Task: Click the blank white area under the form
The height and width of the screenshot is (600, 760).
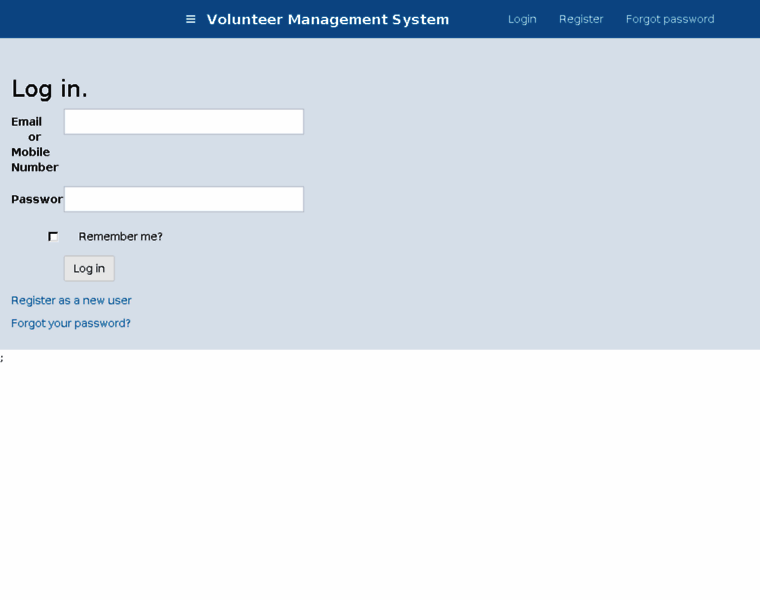Action: click(380, 480)
